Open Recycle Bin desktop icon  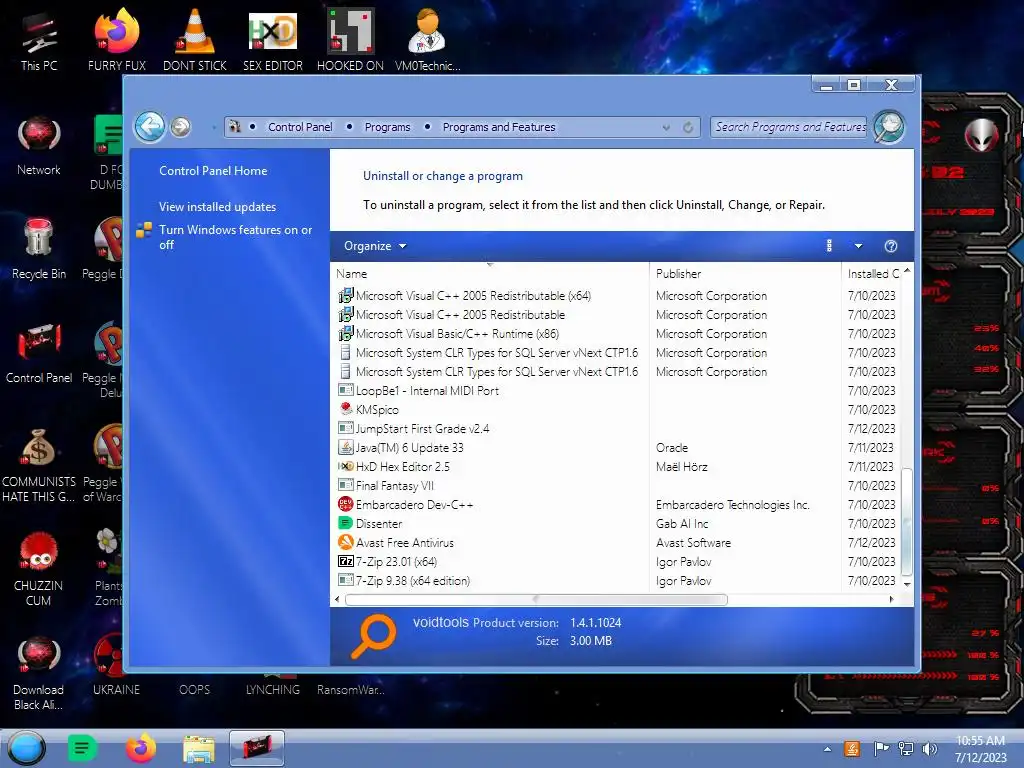39,250
